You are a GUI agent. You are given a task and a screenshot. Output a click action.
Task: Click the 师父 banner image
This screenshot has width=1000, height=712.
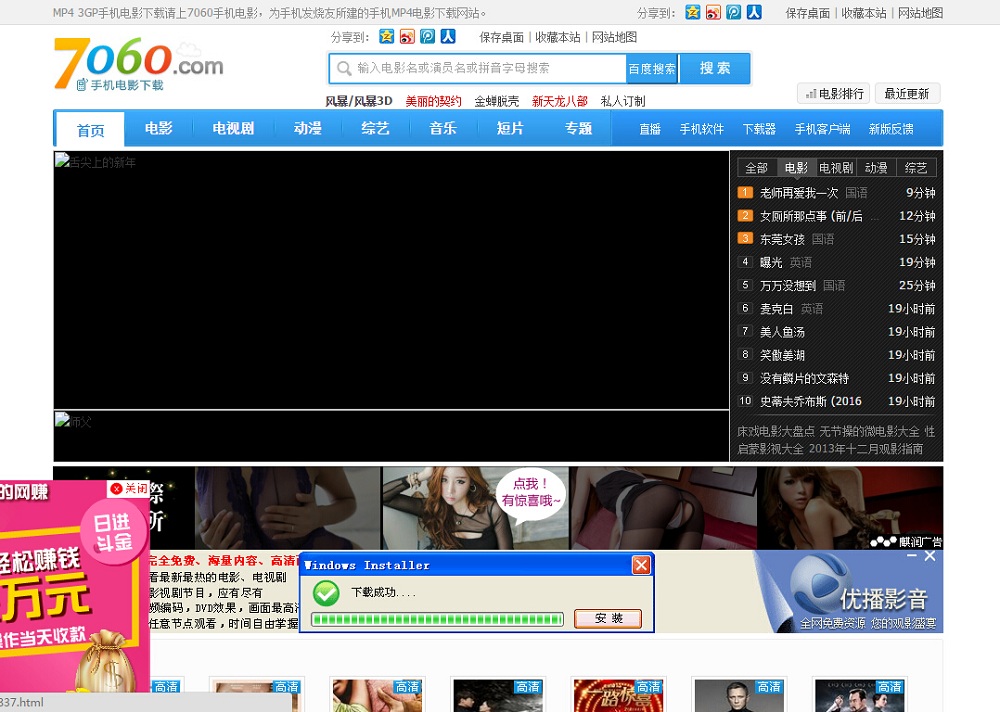[x=391, y=436]
